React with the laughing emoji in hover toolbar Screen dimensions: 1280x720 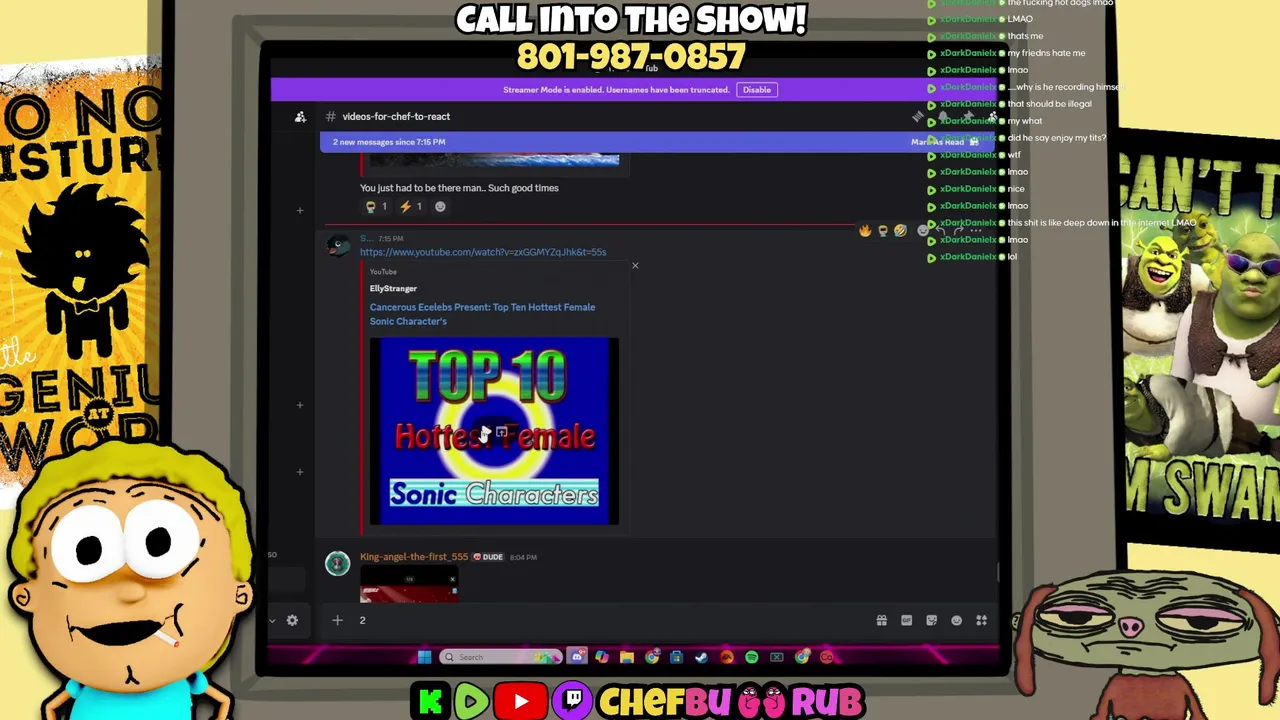pos(900,231)
